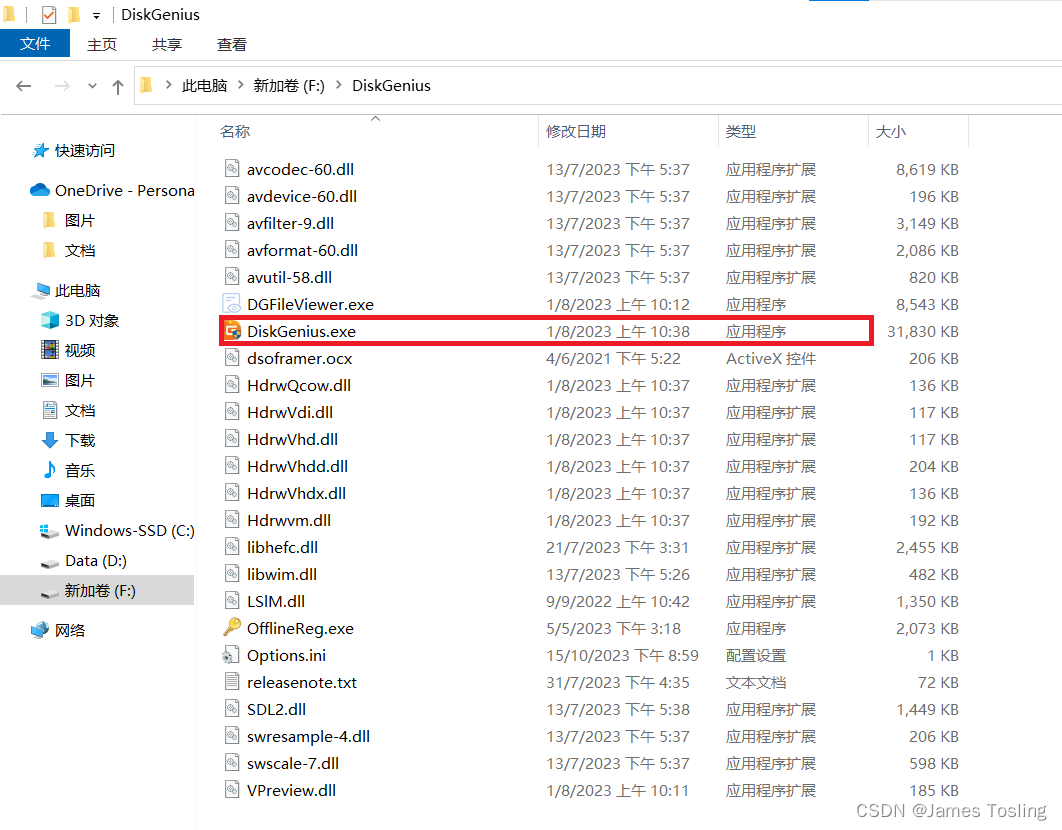Select the avformat-60.dll file

coord(302,251)
